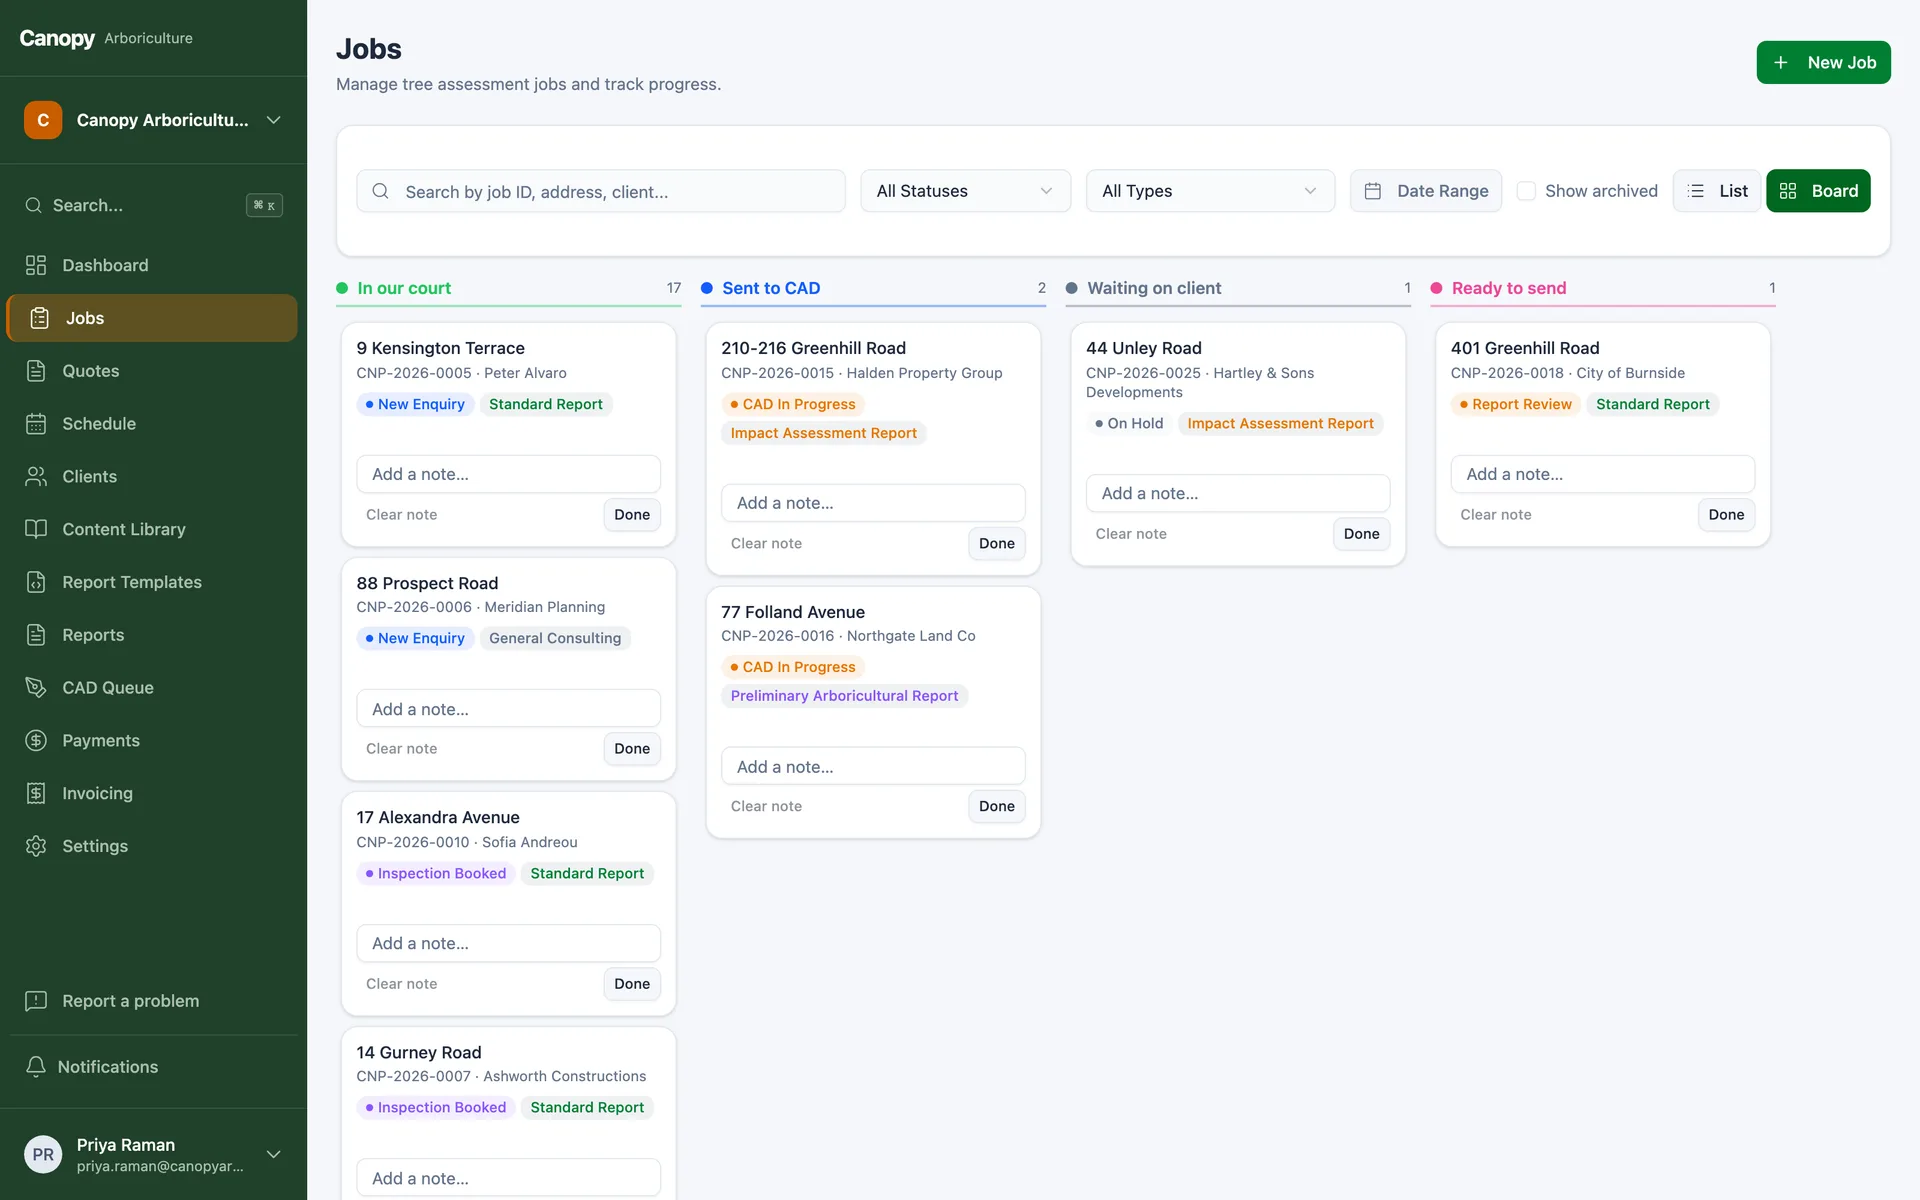
Task: Open the Quotes page
Action: (x=152, y=371)
